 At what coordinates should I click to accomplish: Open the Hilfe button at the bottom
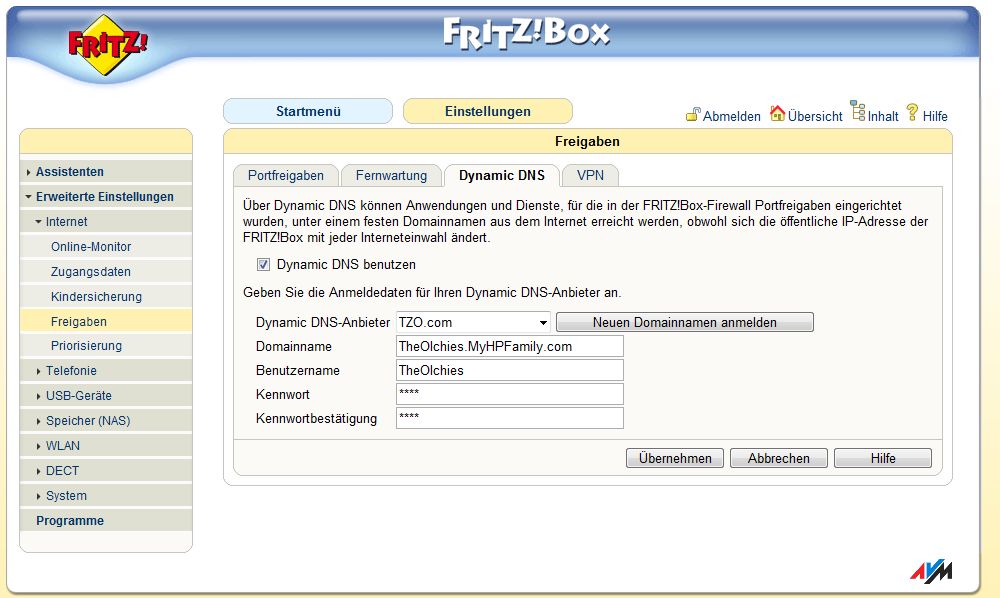883,458
